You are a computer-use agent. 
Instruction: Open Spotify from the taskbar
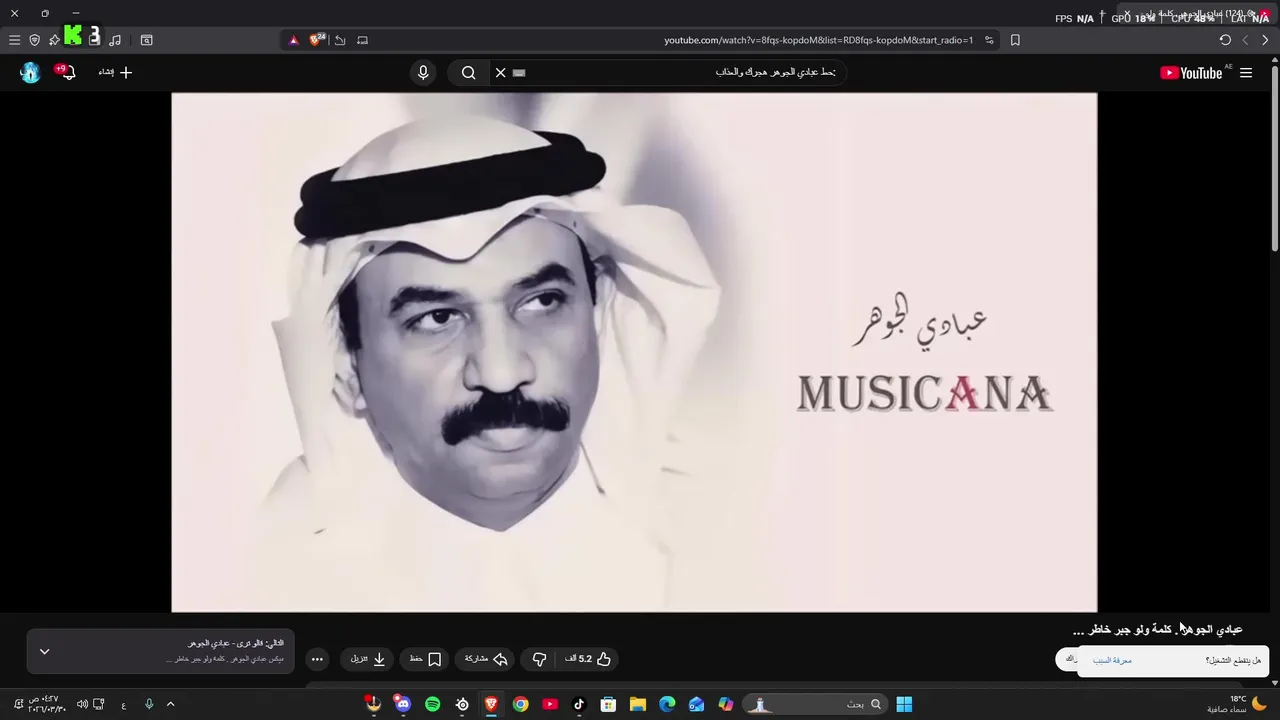[432, 704]
